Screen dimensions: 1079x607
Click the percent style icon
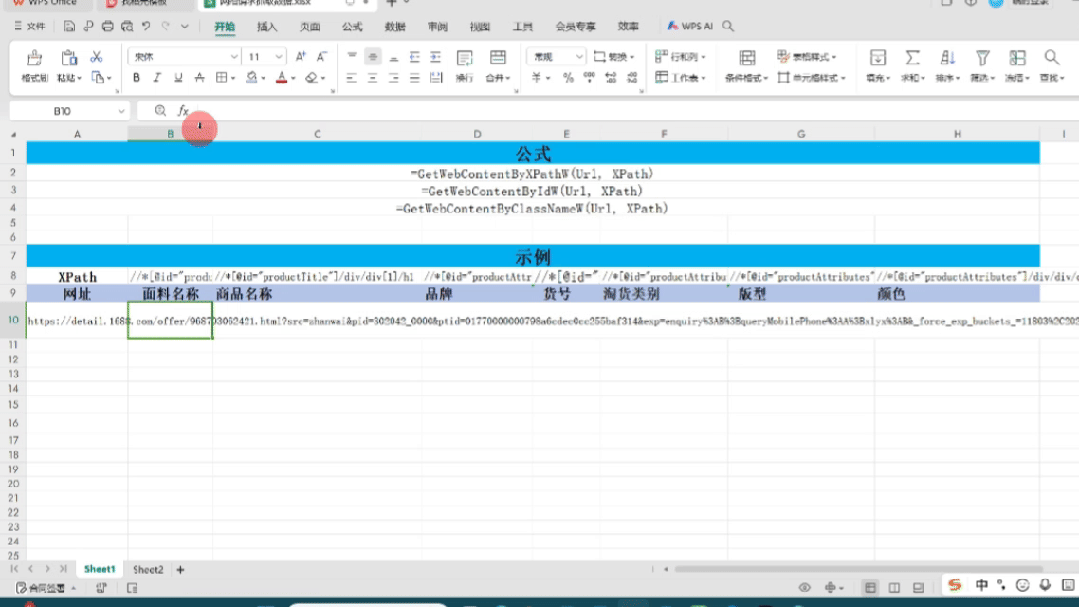tap(568, 78)
